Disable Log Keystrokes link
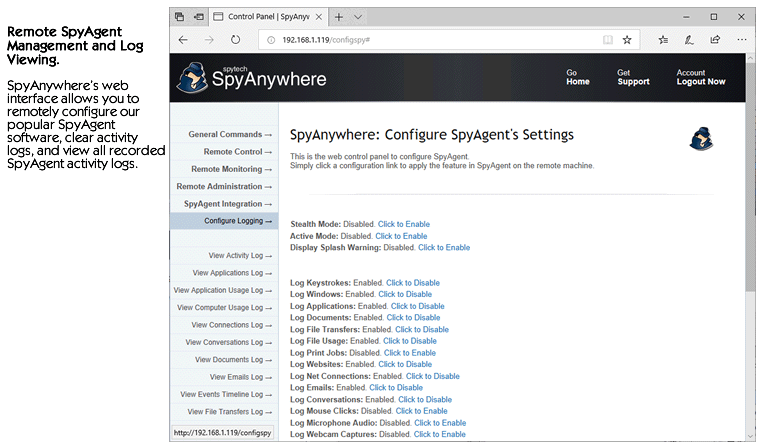Screen dimensions: 761x445 413,283
